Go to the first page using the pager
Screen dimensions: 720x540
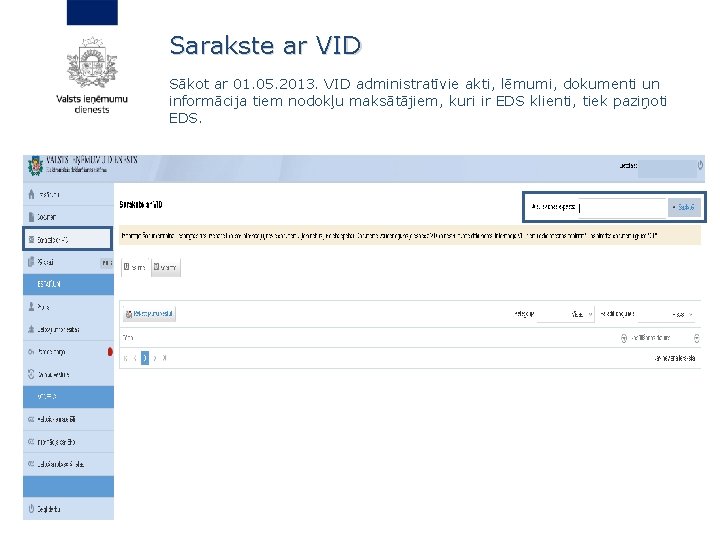point(125,358)
